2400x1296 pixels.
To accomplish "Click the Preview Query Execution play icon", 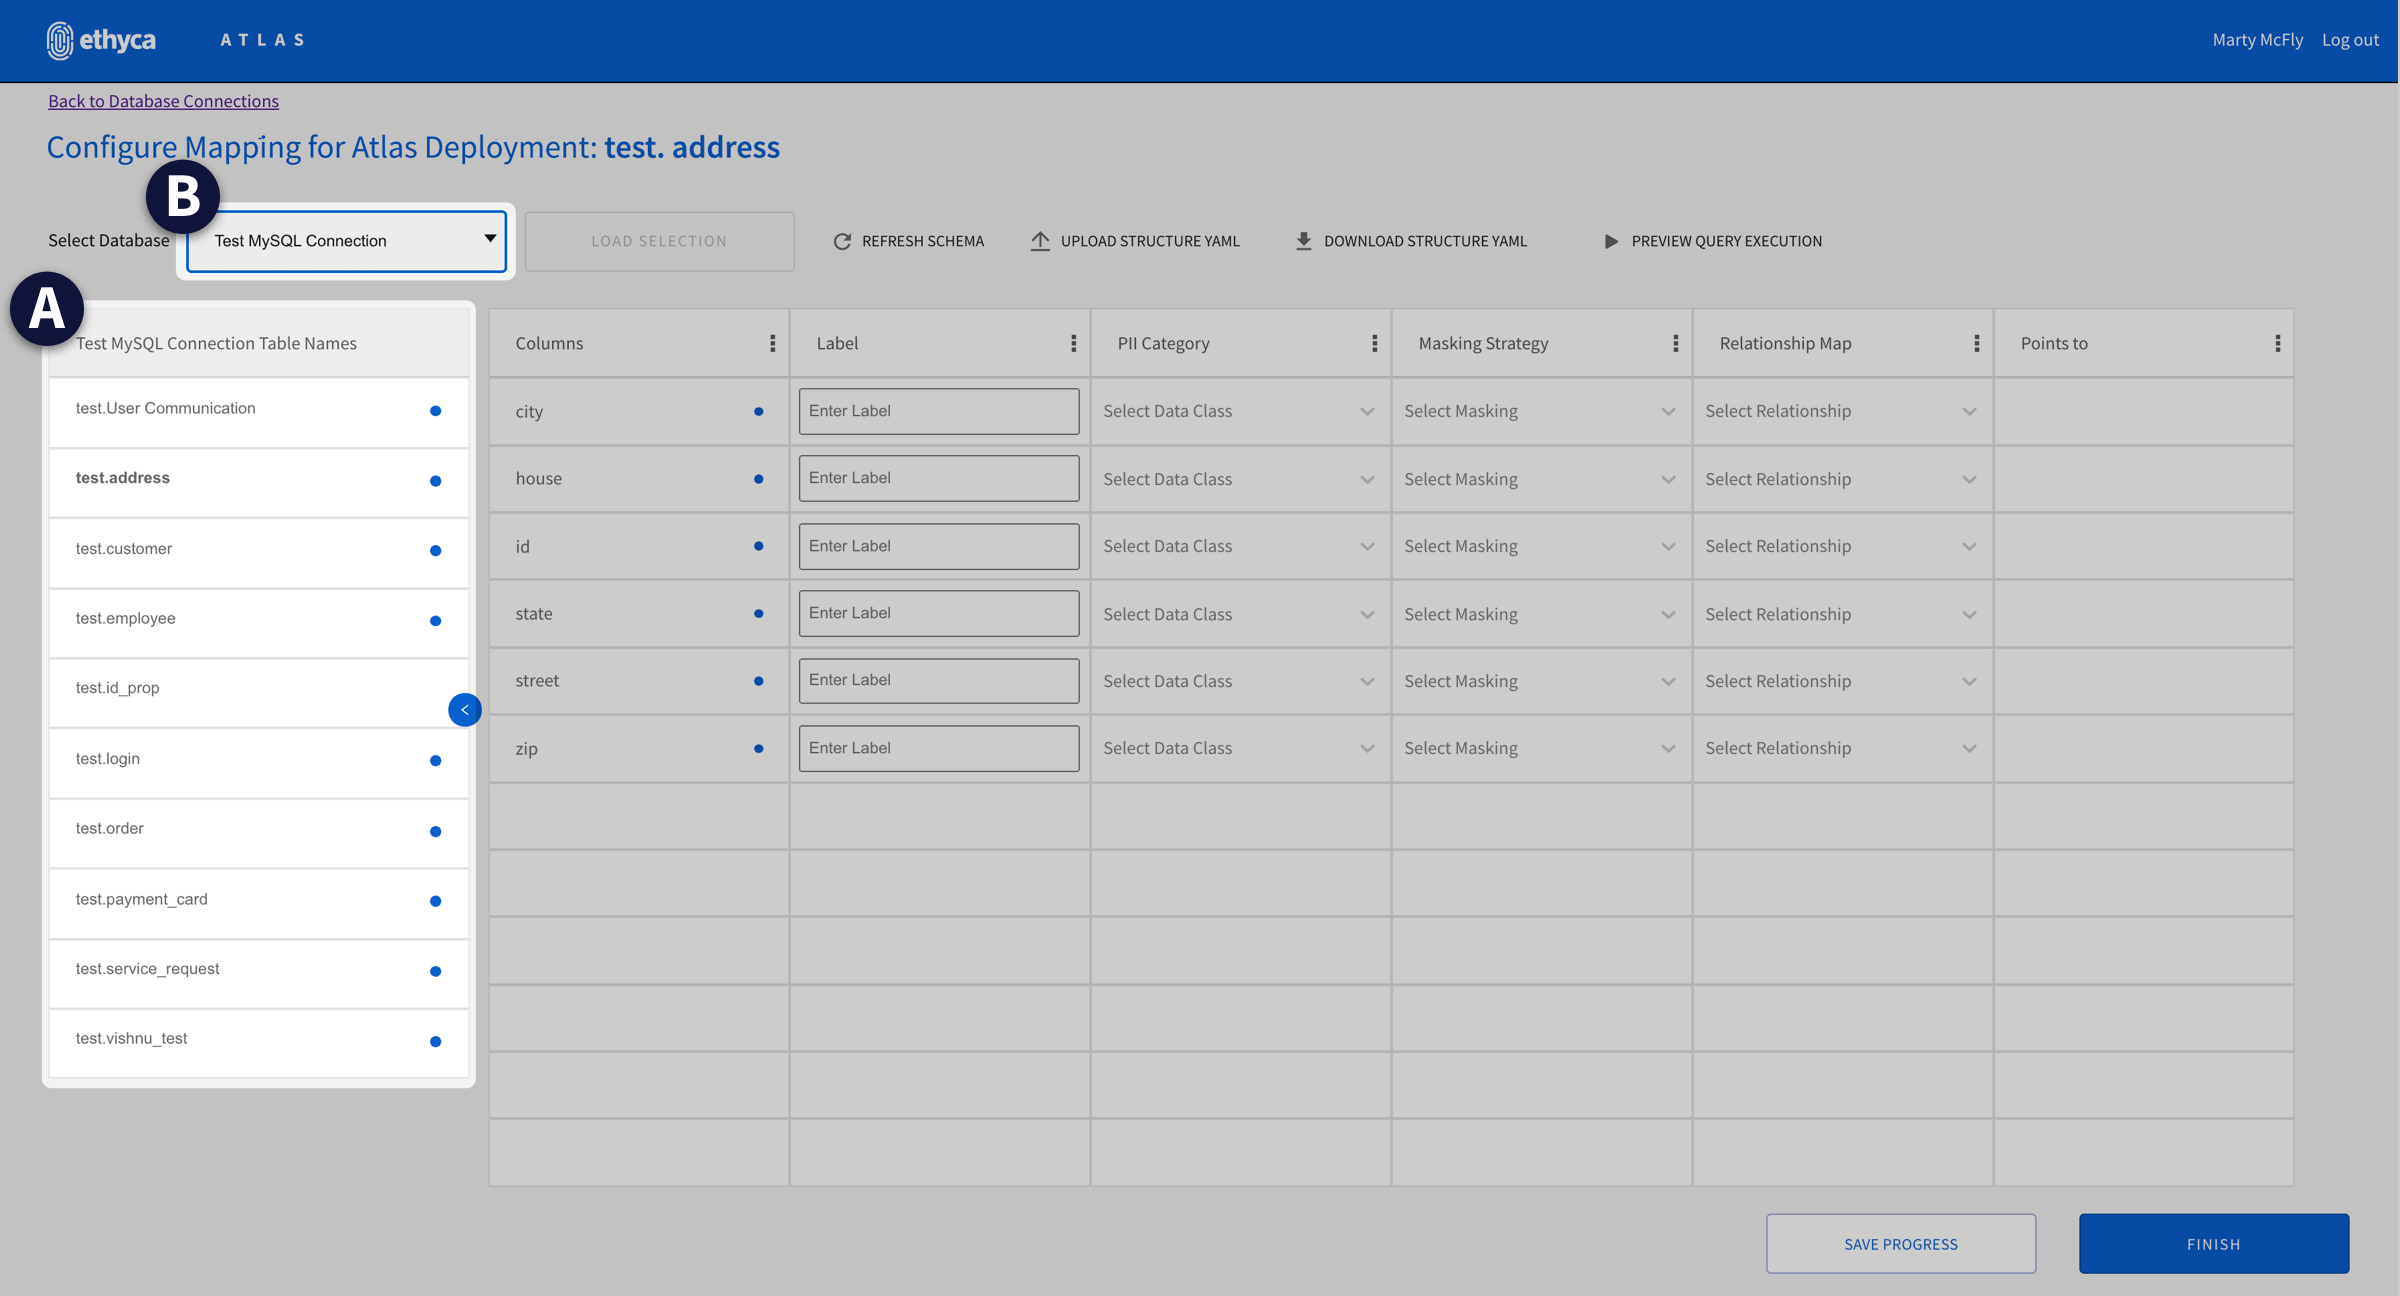I will (x=1610, y=241).
